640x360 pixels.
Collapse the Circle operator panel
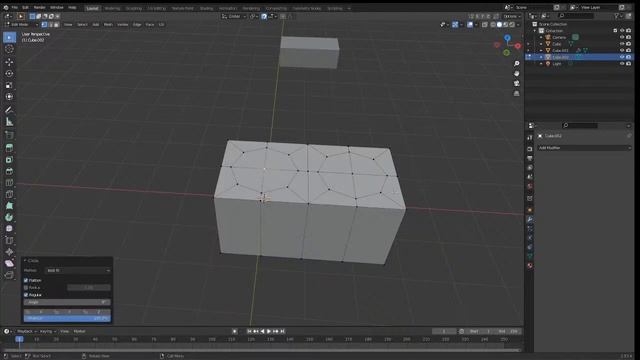point(25,260)
